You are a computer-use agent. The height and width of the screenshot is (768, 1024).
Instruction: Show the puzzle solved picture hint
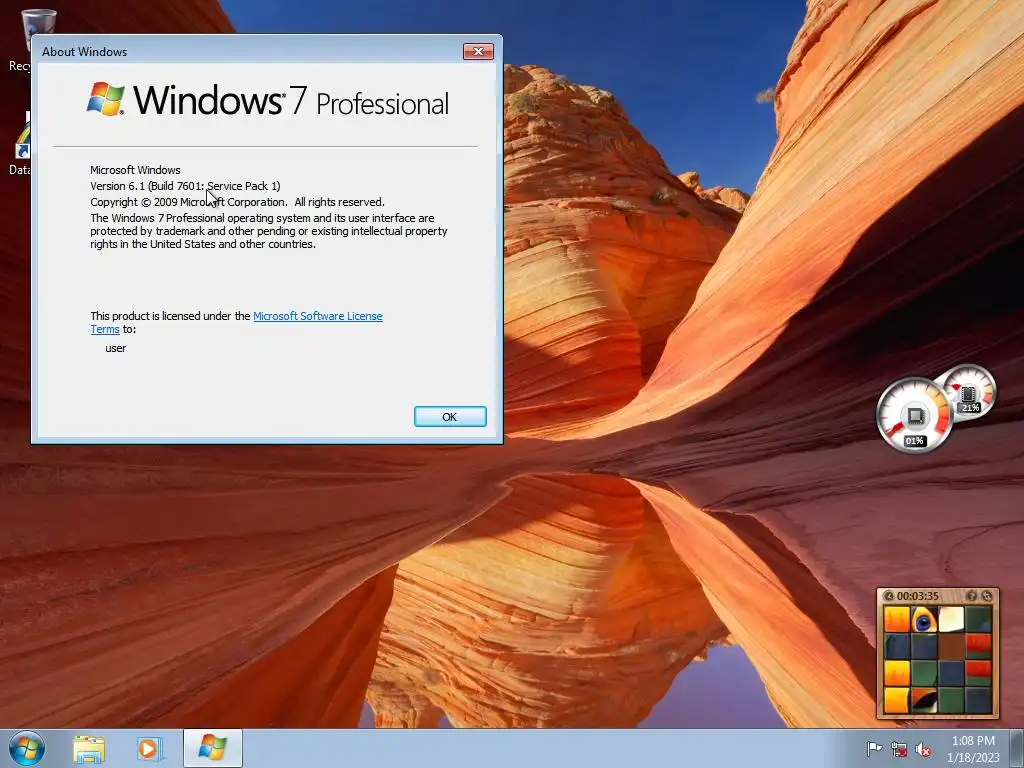coord(971,596)
